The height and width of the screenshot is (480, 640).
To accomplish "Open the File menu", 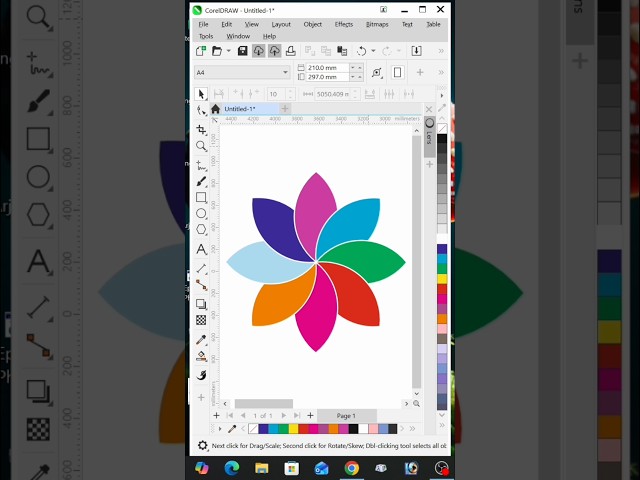I will pyautogui.click(x=203, y=24).
